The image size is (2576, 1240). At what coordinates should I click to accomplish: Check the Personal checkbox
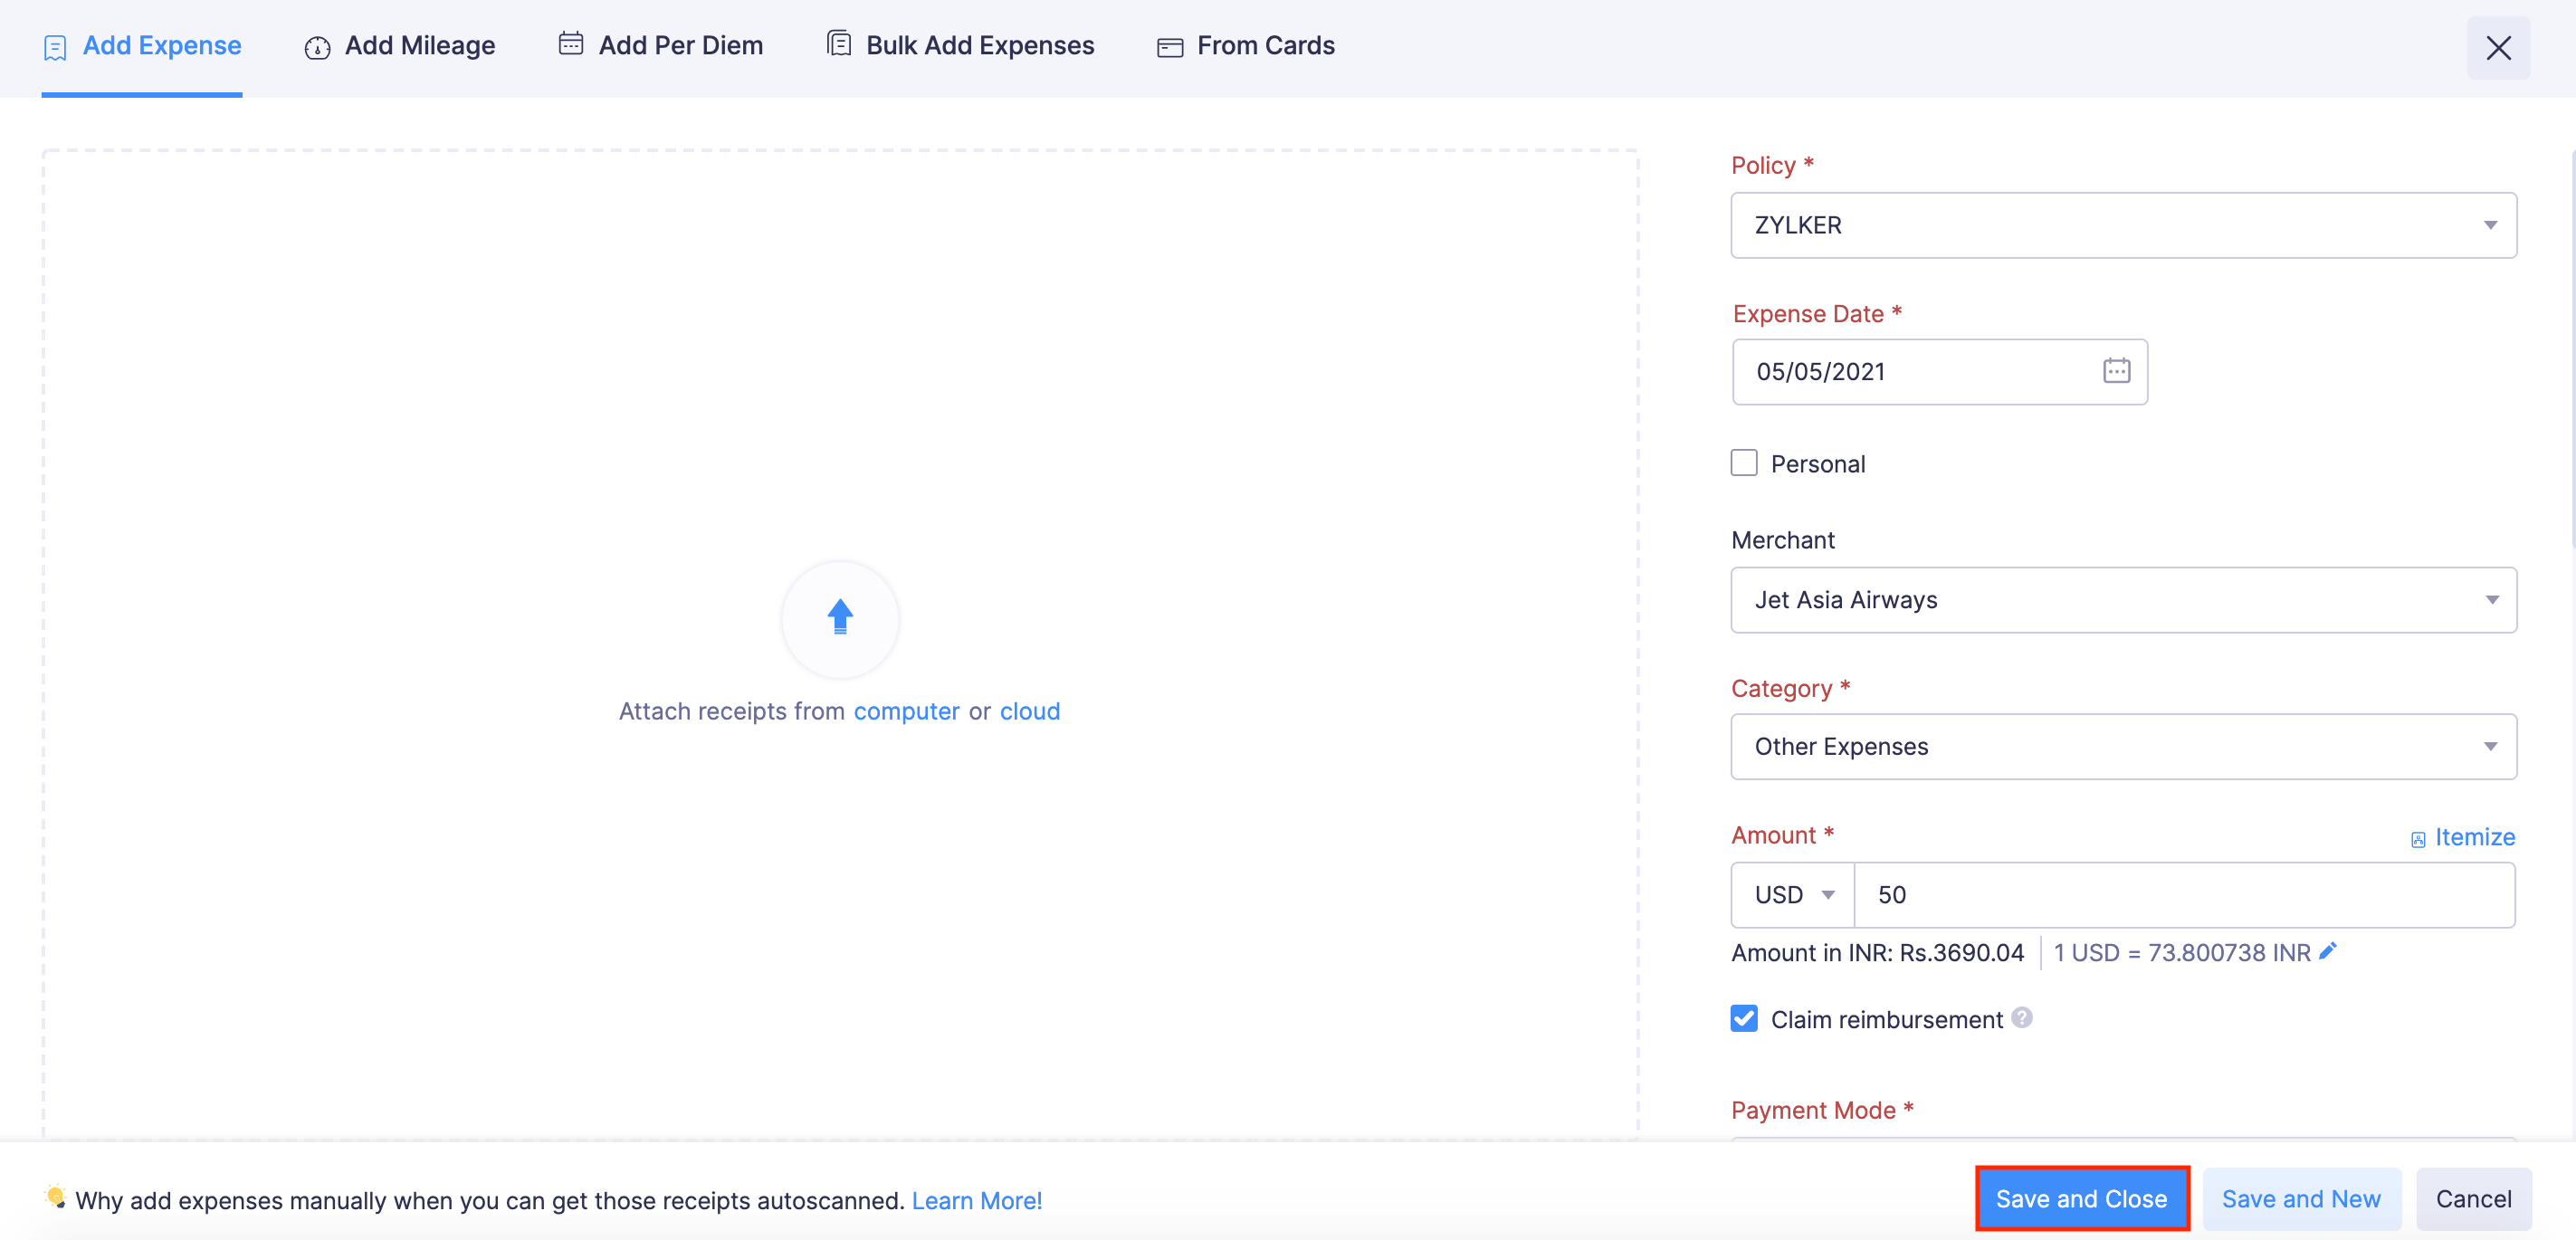tap(1744, 463)
